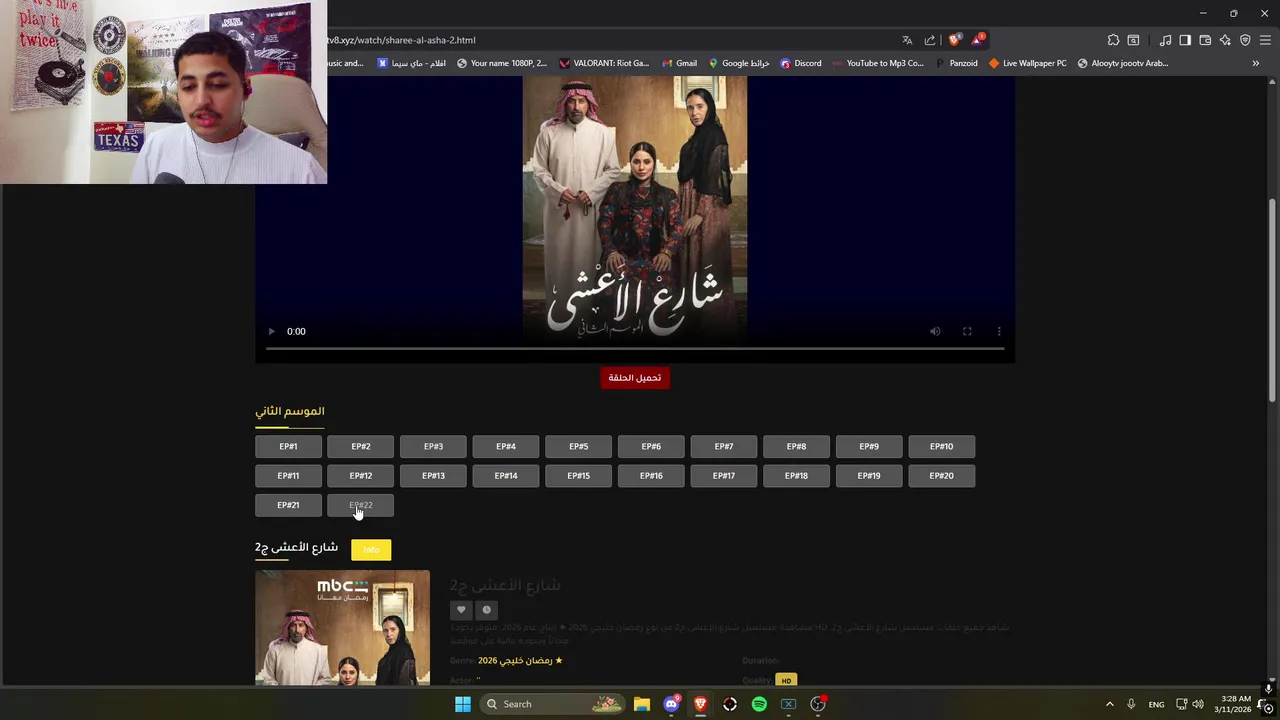Viewport: 1280px width, 720px height.
Task: Select episode EP#14
Action: pyautogui.click(x=506, y=476)
